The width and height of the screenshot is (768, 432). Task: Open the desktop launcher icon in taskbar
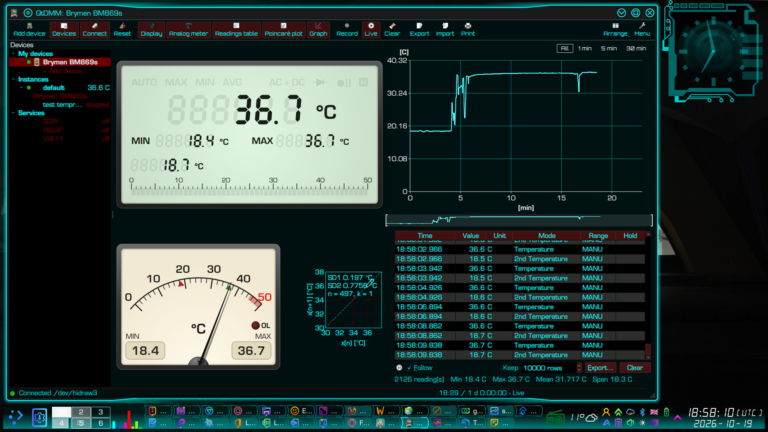15,417
